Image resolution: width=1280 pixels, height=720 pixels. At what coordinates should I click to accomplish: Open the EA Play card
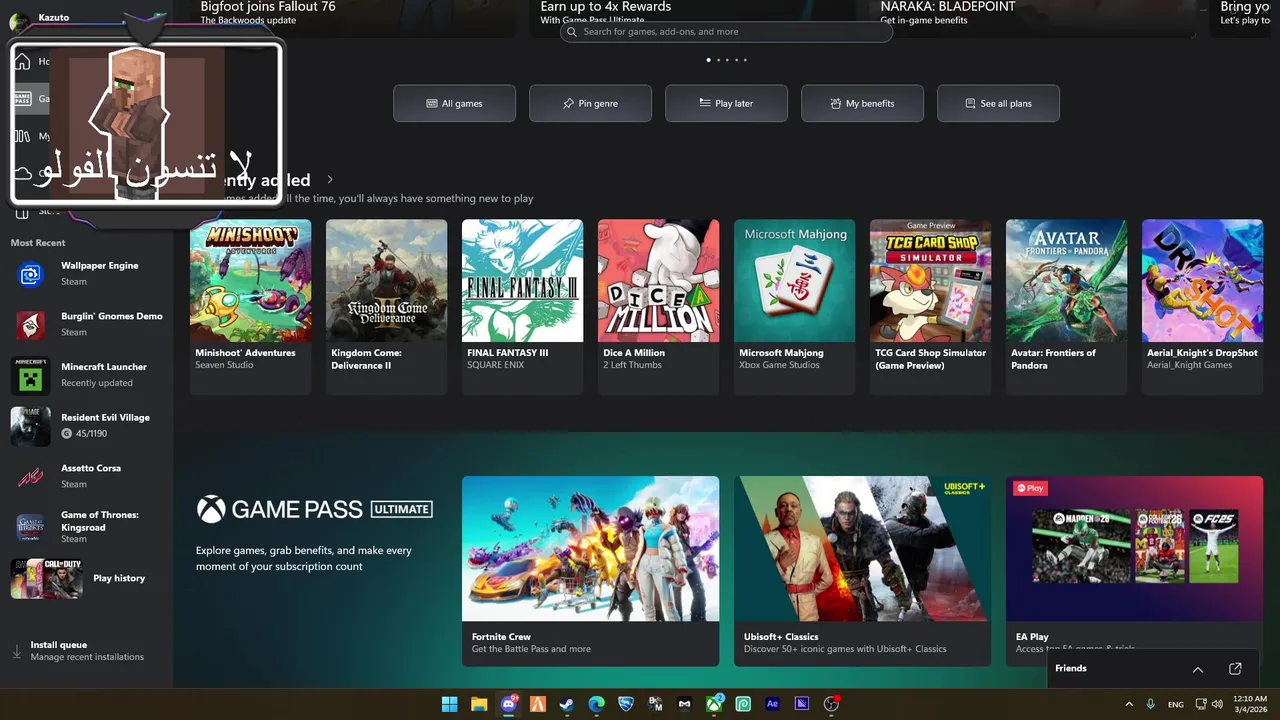coord(1134,571)
